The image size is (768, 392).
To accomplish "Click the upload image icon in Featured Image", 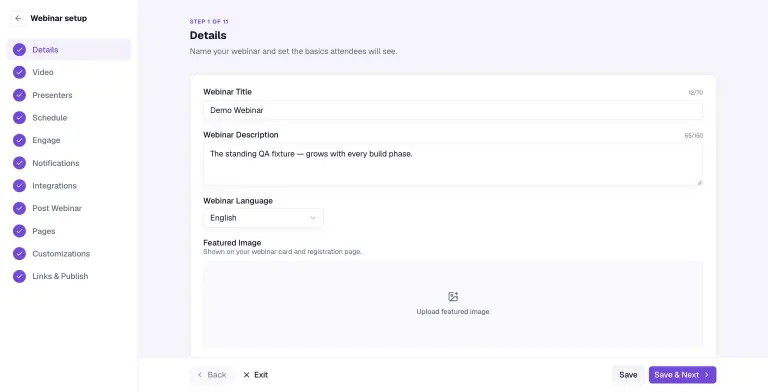I will [x=453, y=296].
